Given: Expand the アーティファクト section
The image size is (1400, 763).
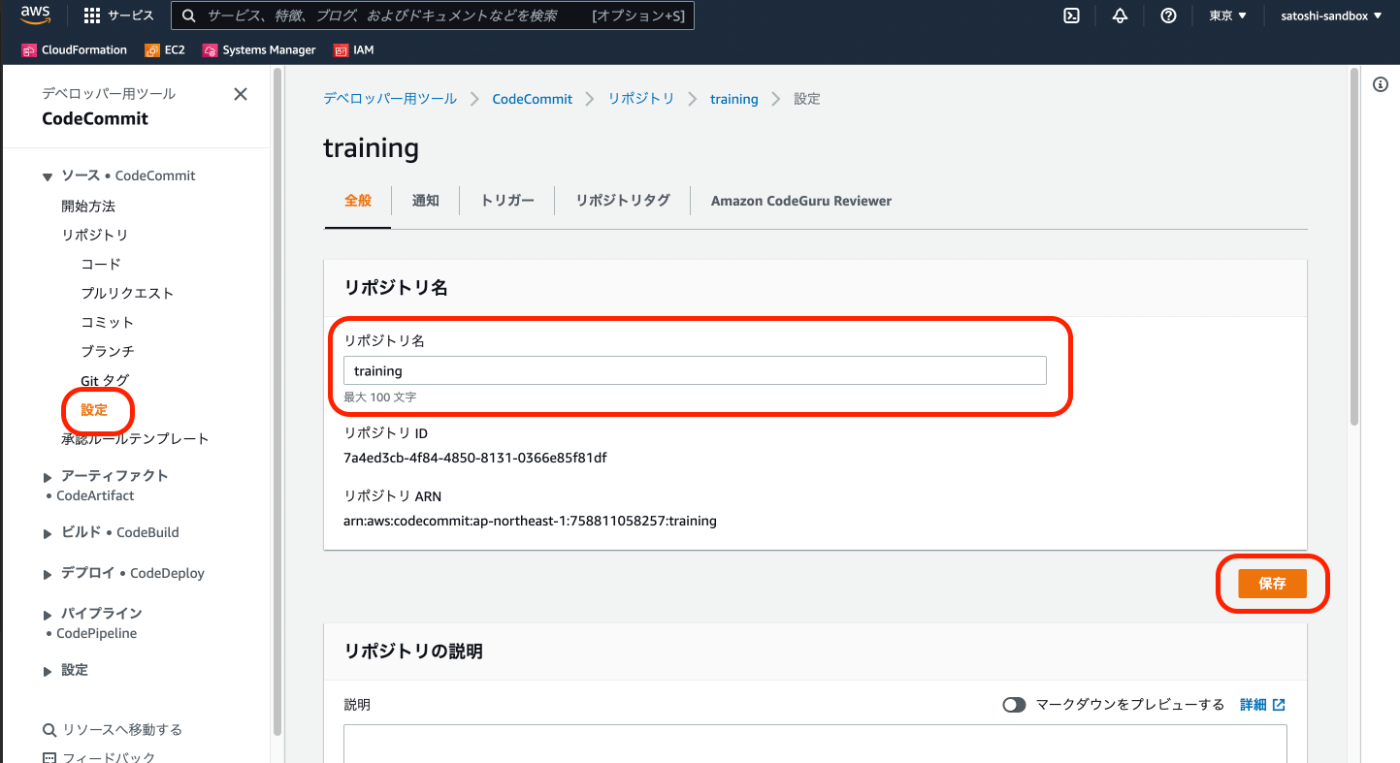Looking at the screenshot, I should click(x=47, y=477).
